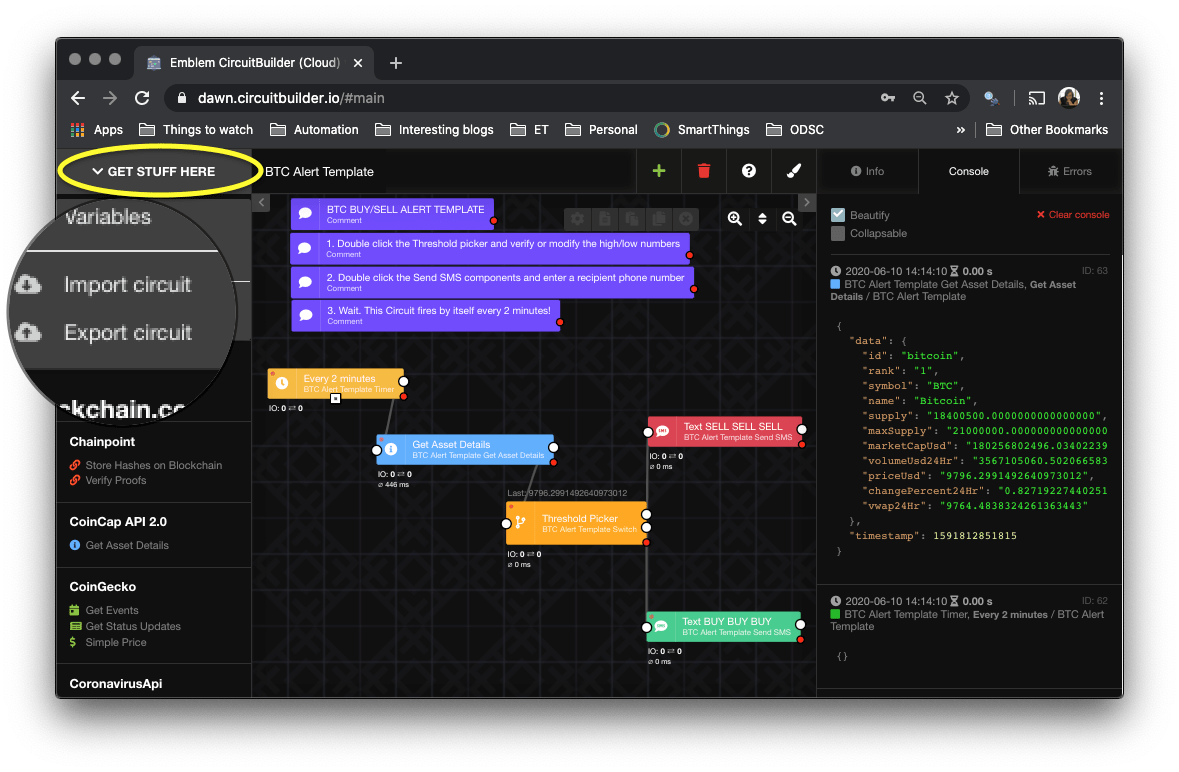The width and height of the screenshot is (1179, 772).
Task: Click the dimmed gear icon in canvas toolbar
Action: pyautogui.click(x=577, y=219)
